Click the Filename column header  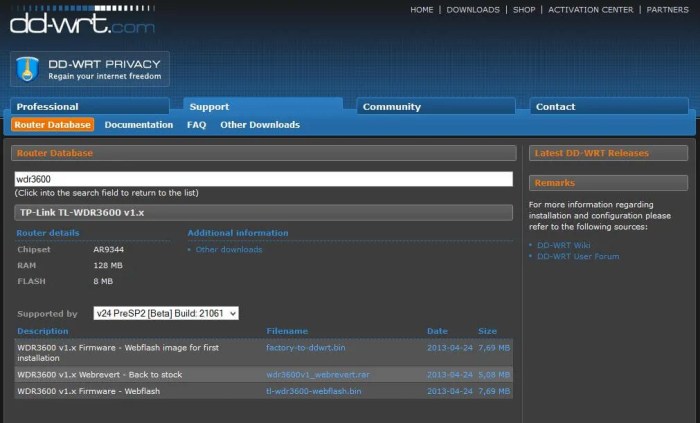(287, 331)
